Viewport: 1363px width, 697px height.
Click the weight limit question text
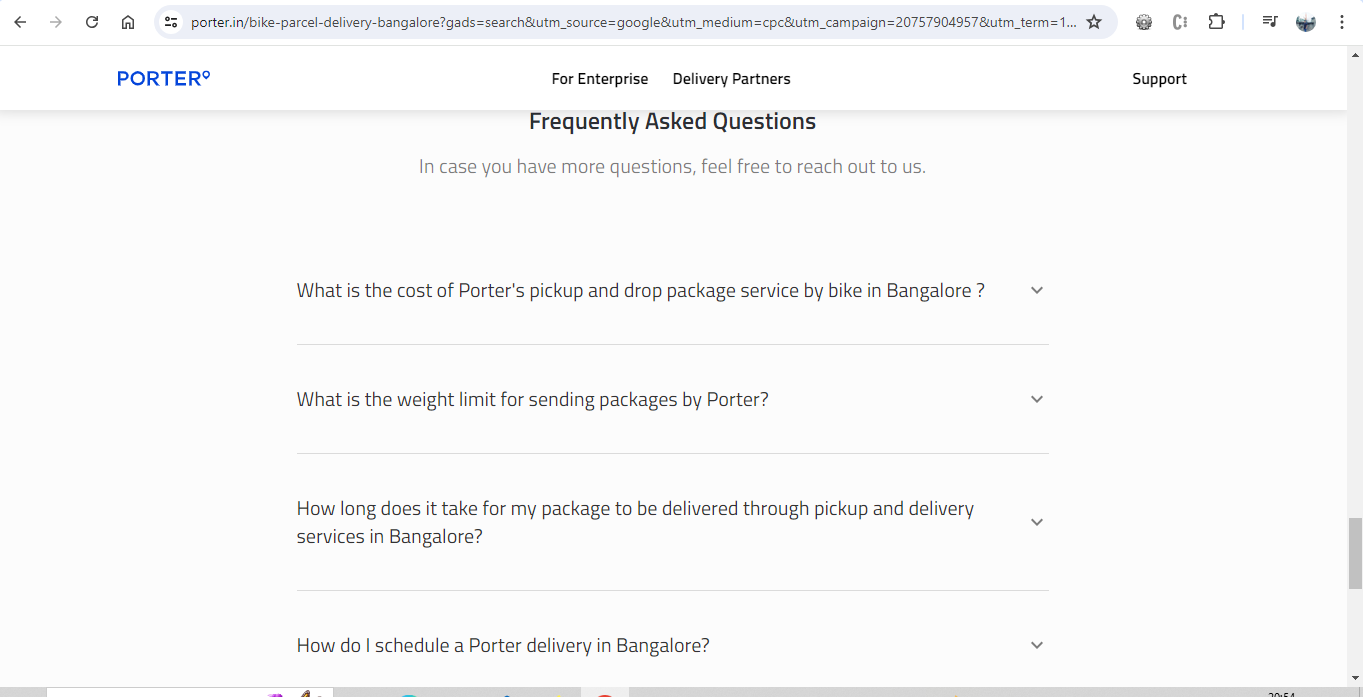click(x=532, y=400)
